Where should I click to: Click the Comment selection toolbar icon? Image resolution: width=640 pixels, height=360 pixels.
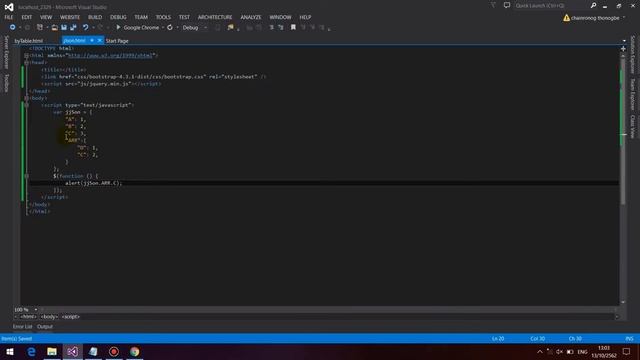[271, 27]
